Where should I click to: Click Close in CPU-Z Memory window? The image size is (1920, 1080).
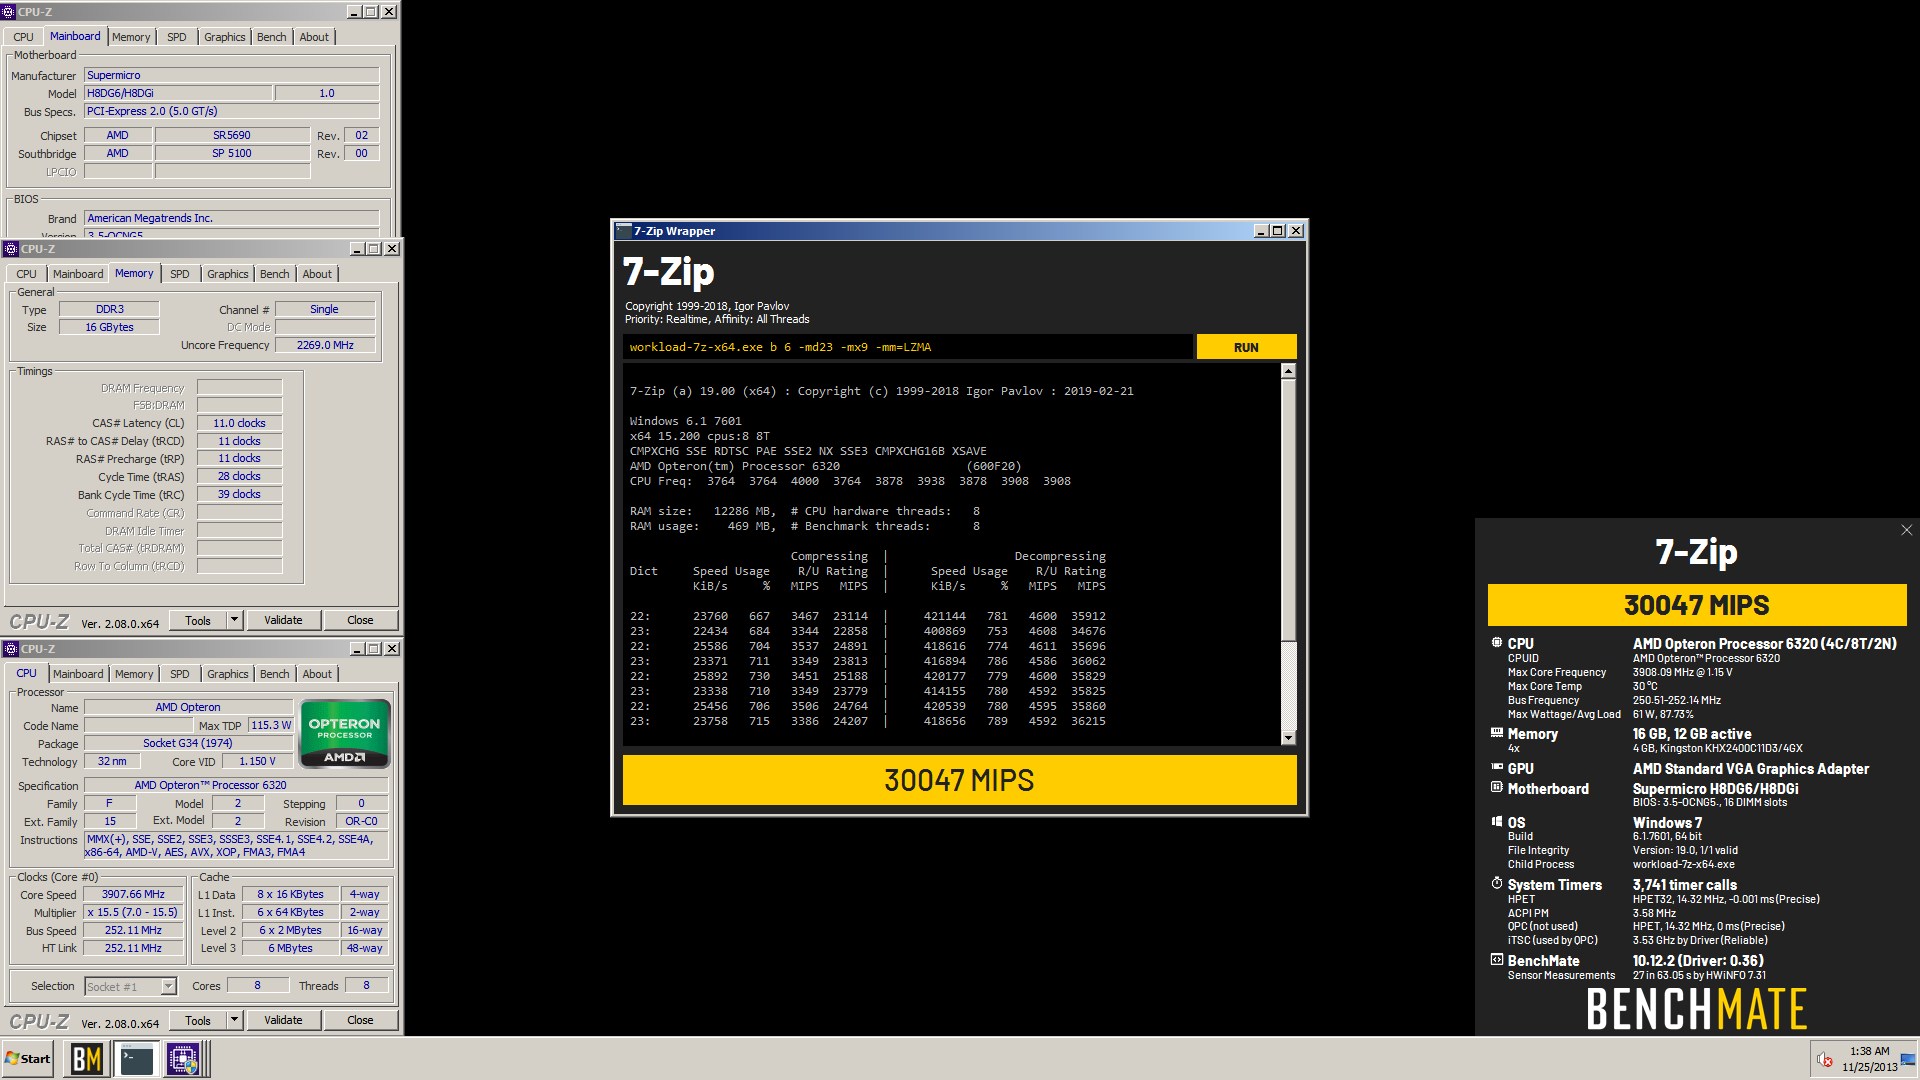360,620
